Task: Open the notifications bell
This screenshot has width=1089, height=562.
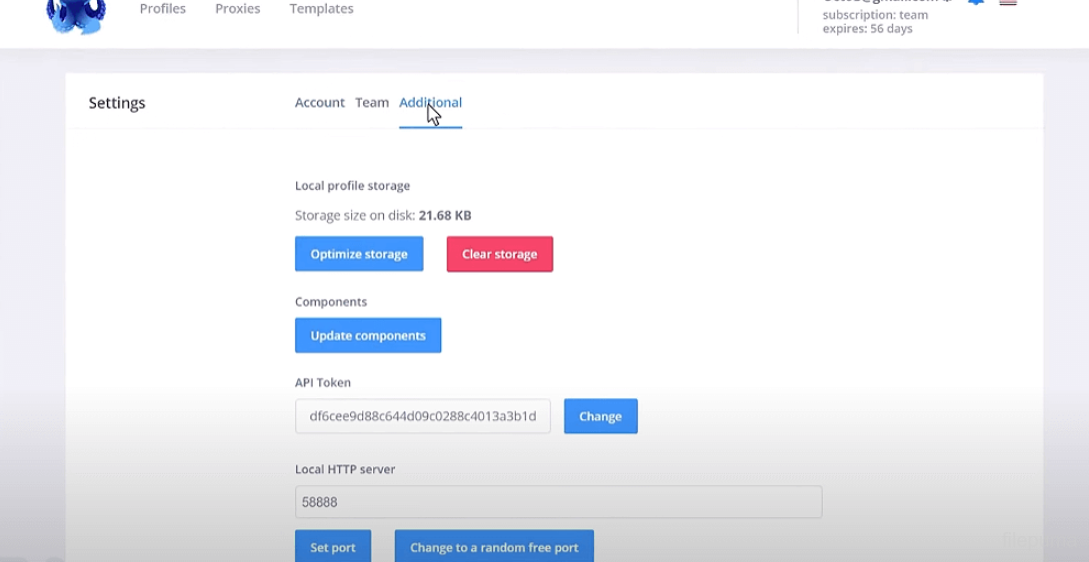Action: (975, 3)
